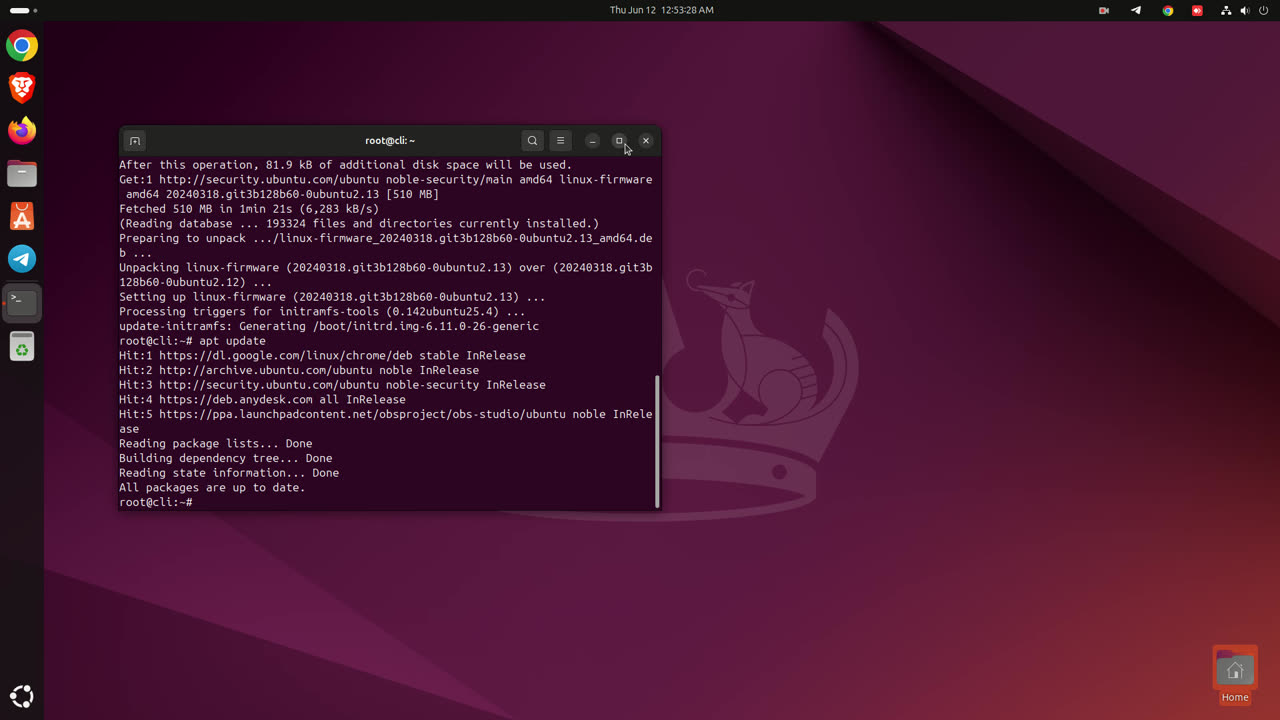Show applications via the Ubuntu logo button
Screen dimensions: 1280x720
pyautogui.click(x=22, y=697)
